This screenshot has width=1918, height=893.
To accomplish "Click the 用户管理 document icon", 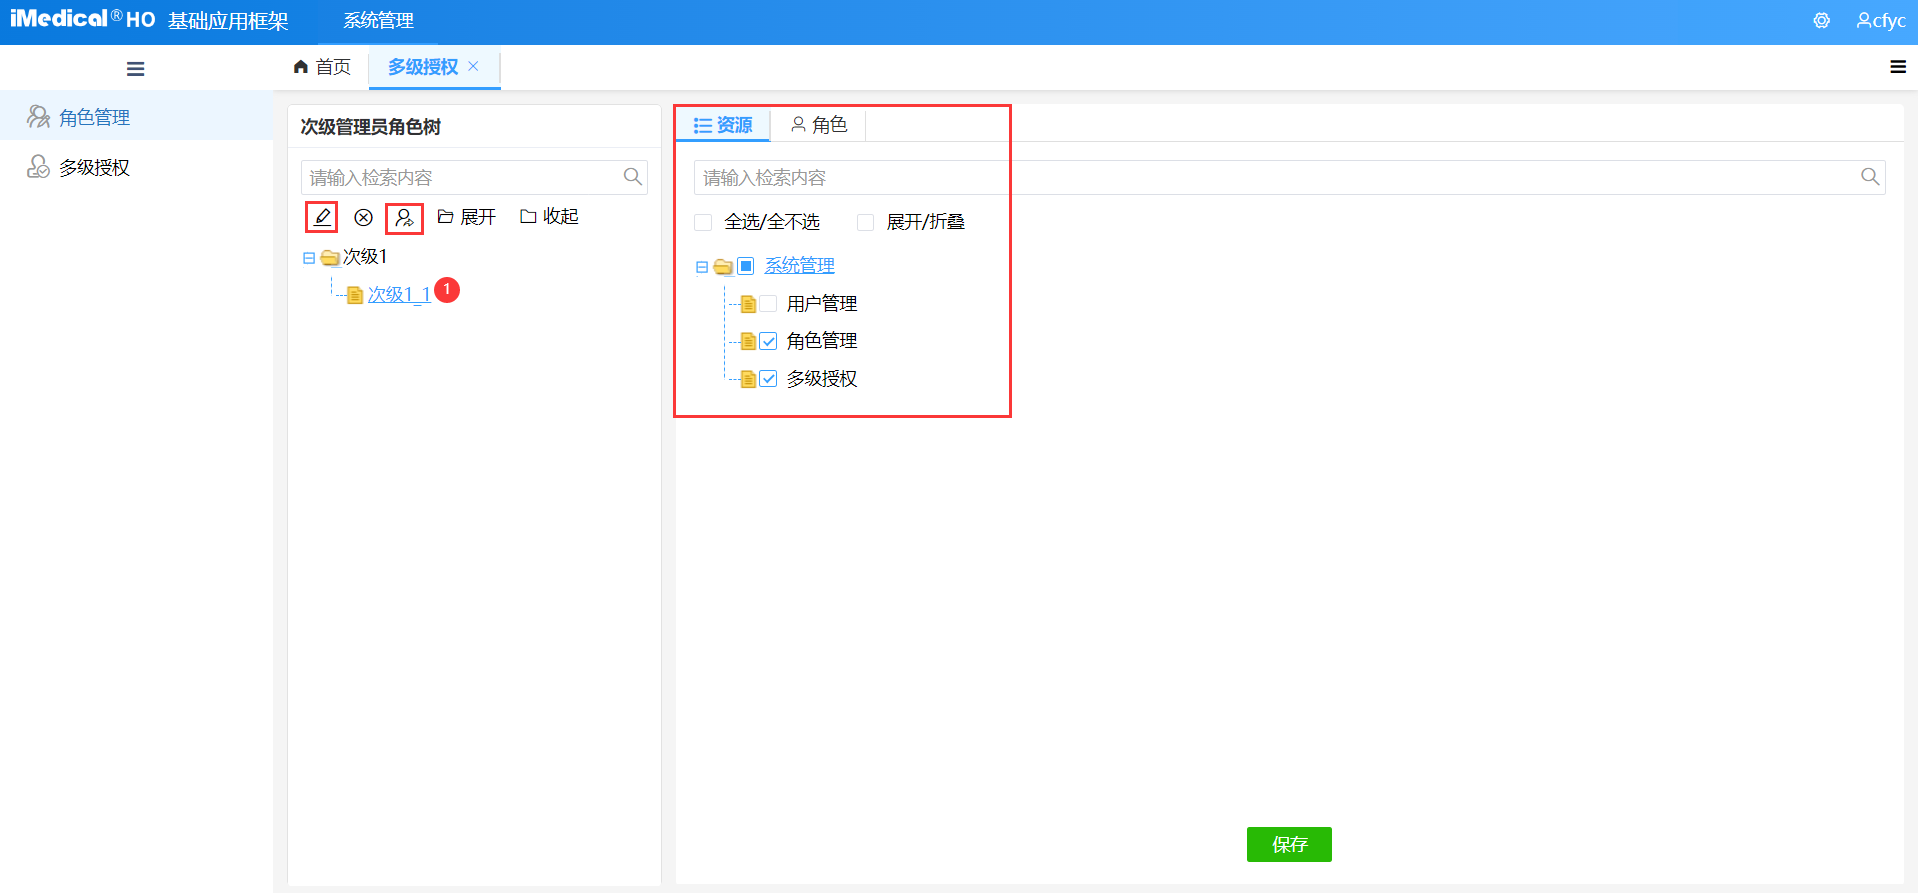I will click(748, 304).
